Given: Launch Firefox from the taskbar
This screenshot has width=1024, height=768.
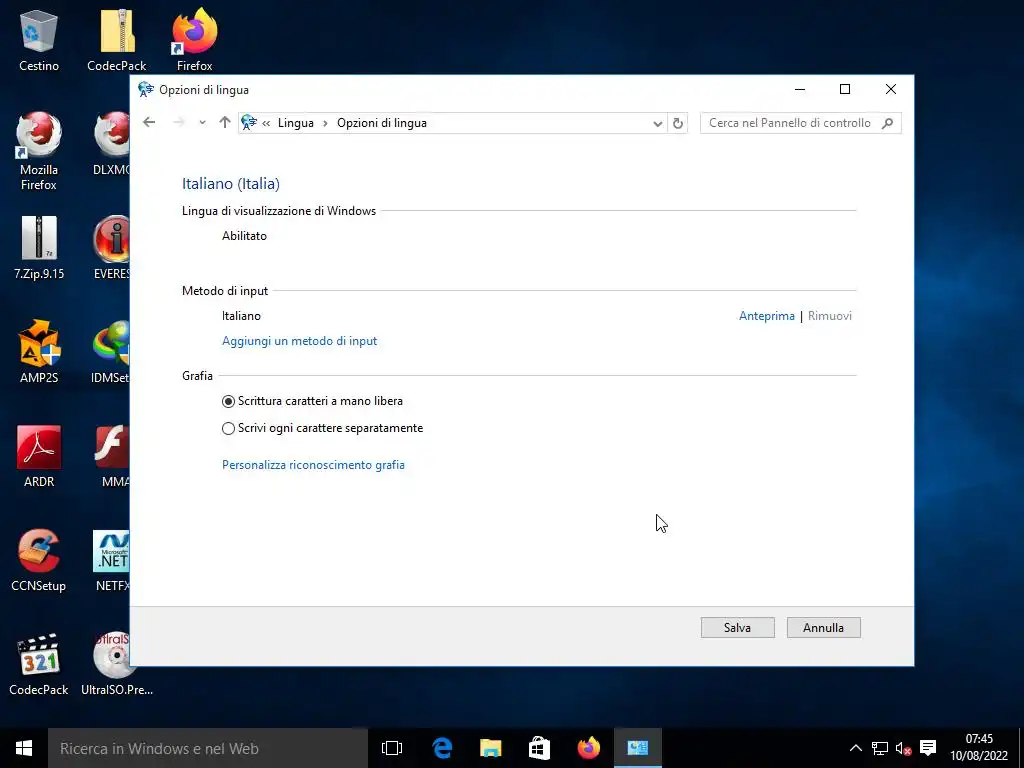Looking at the screenshot, I should pos(588,748).
